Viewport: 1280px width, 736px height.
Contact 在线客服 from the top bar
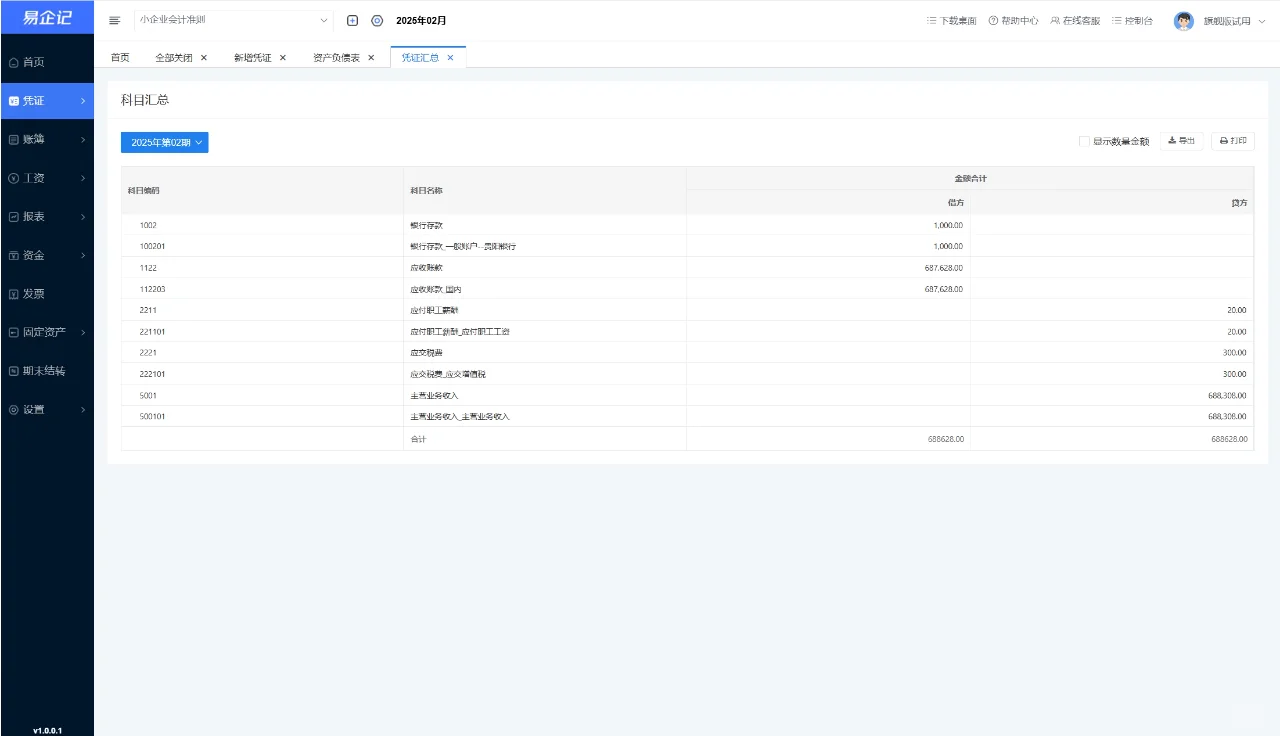tap(1075, 20)
